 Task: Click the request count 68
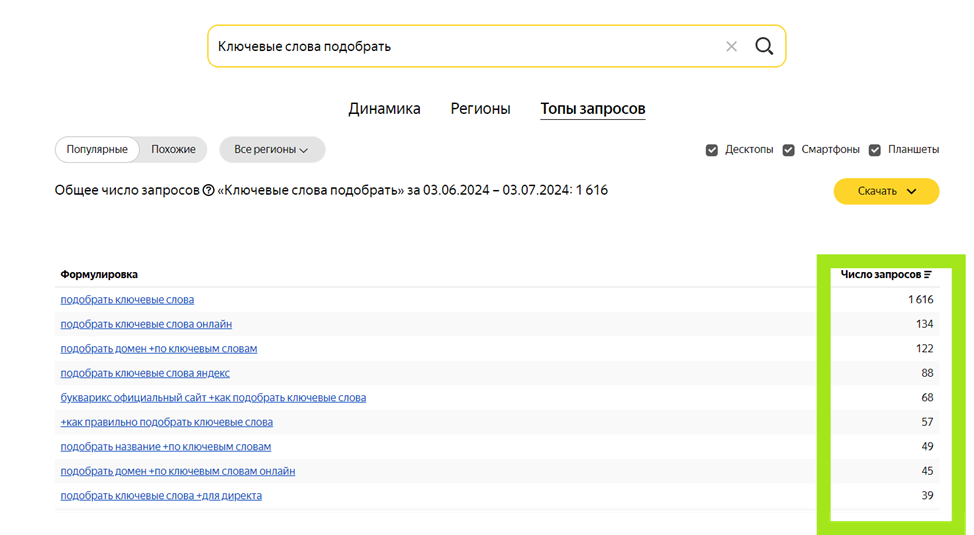coord(927,398)
